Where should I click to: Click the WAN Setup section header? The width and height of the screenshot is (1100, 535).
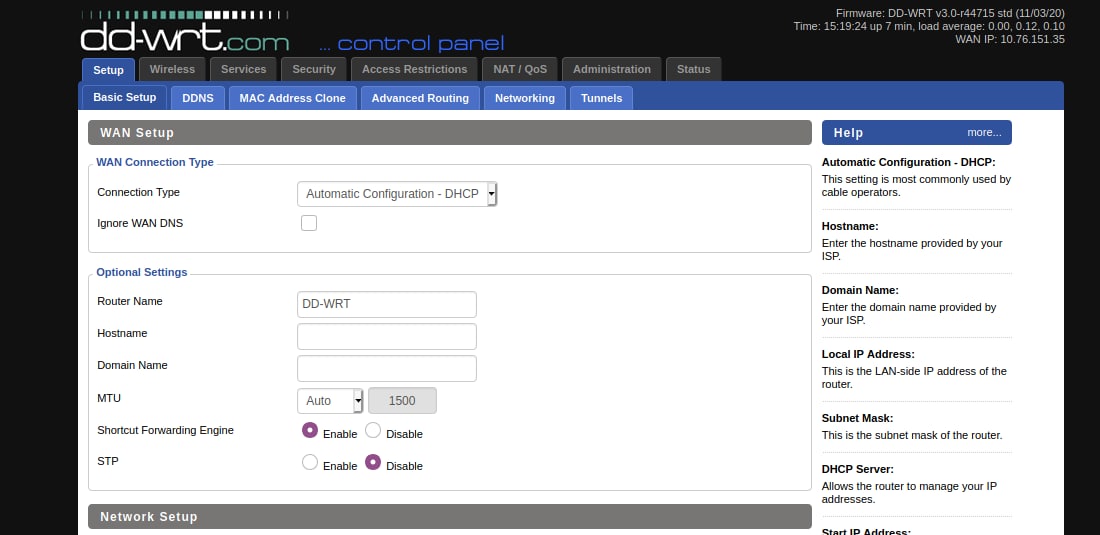click(450, 133)
